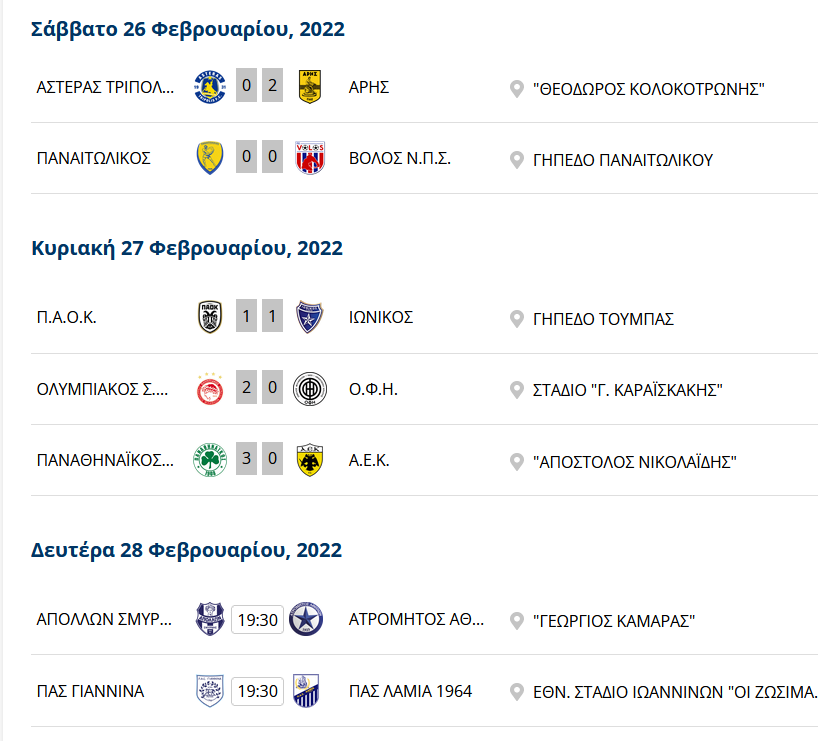Click the 19:30 kickoff time for Apollon Smyrnis

point(257,620)
